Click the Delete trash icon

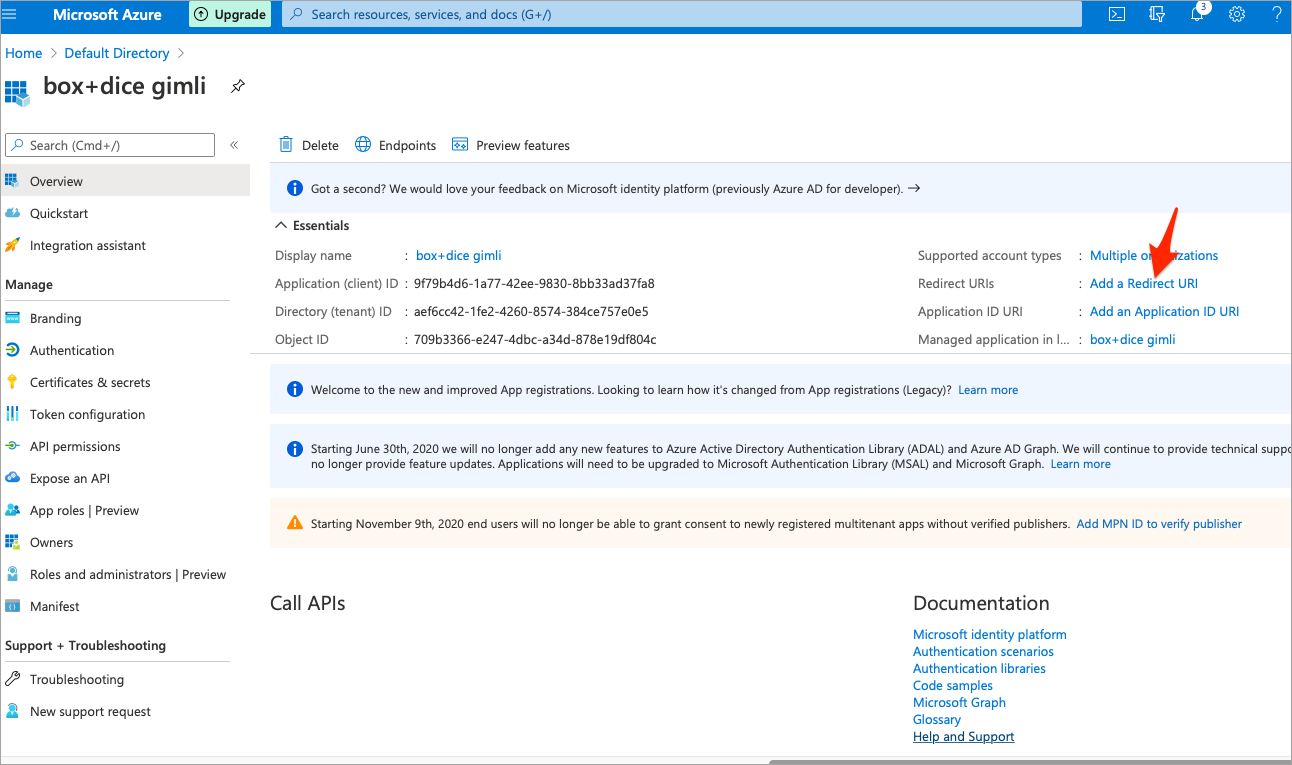tap(286, 145)
